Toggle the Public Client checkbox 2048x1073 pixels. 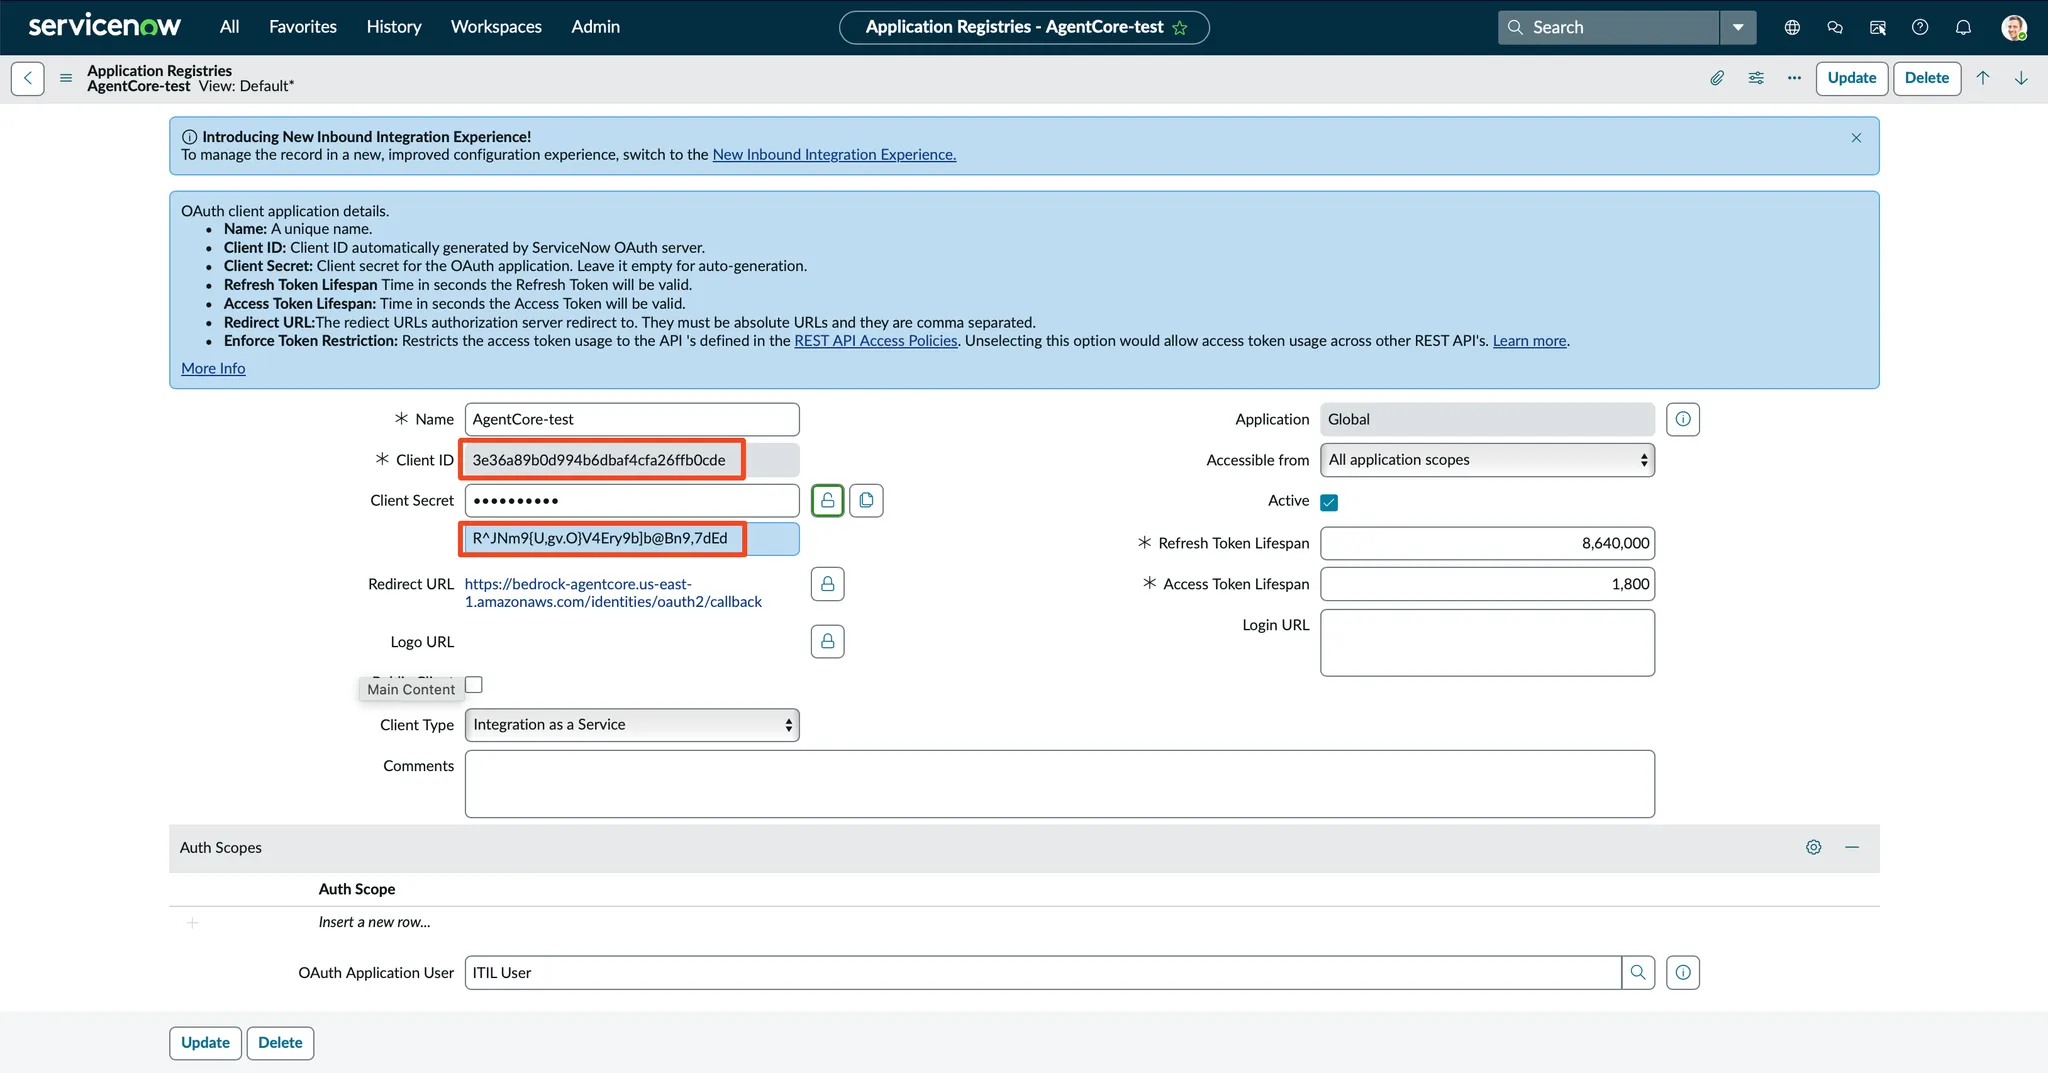[x=474, y=685]
